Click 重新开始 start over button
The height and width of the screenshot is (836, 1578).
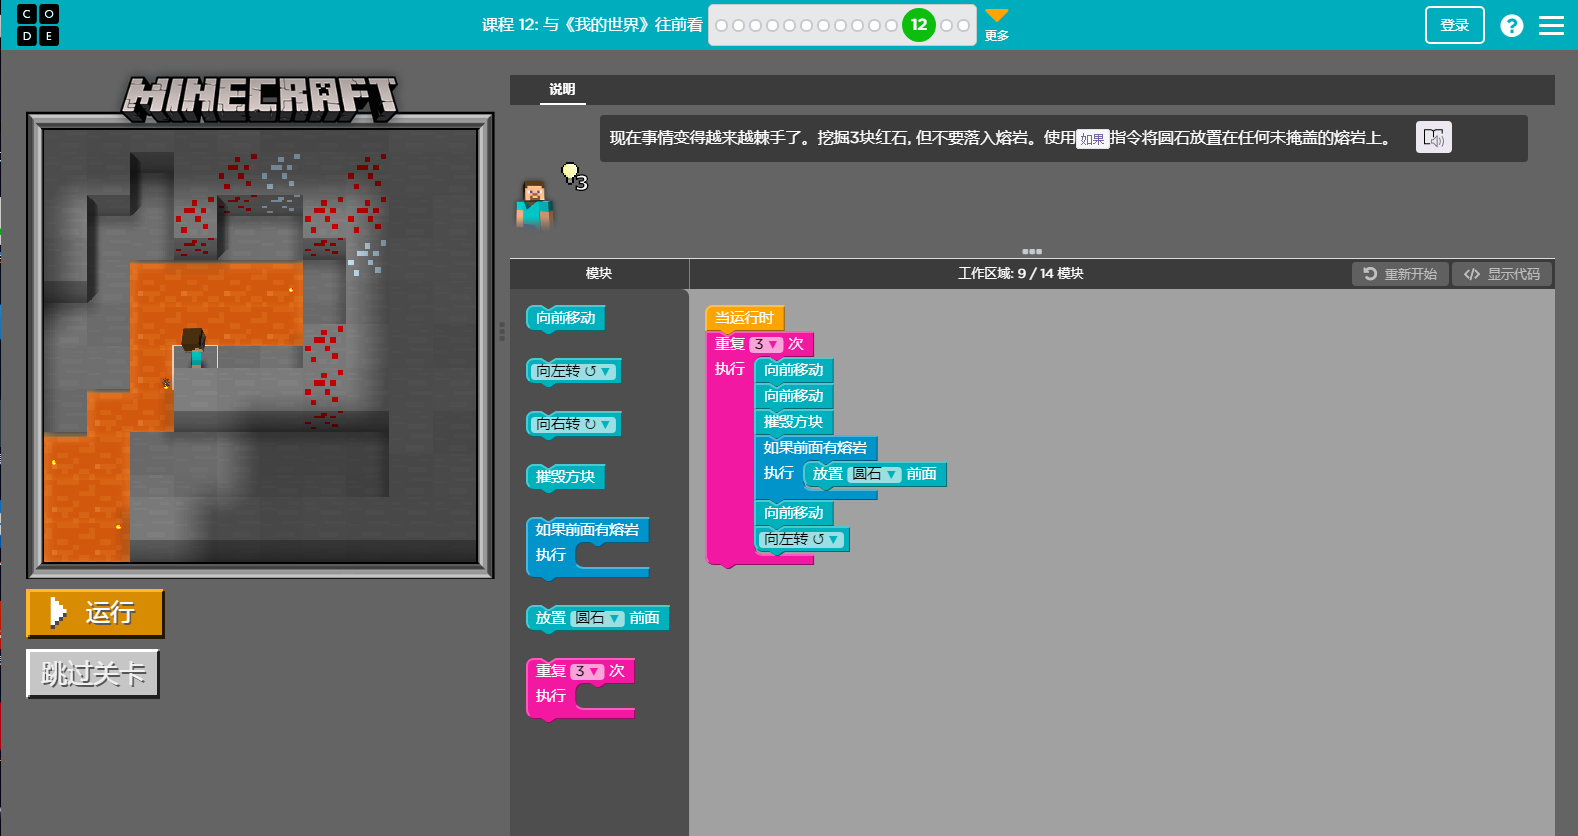pos(1400,274)
